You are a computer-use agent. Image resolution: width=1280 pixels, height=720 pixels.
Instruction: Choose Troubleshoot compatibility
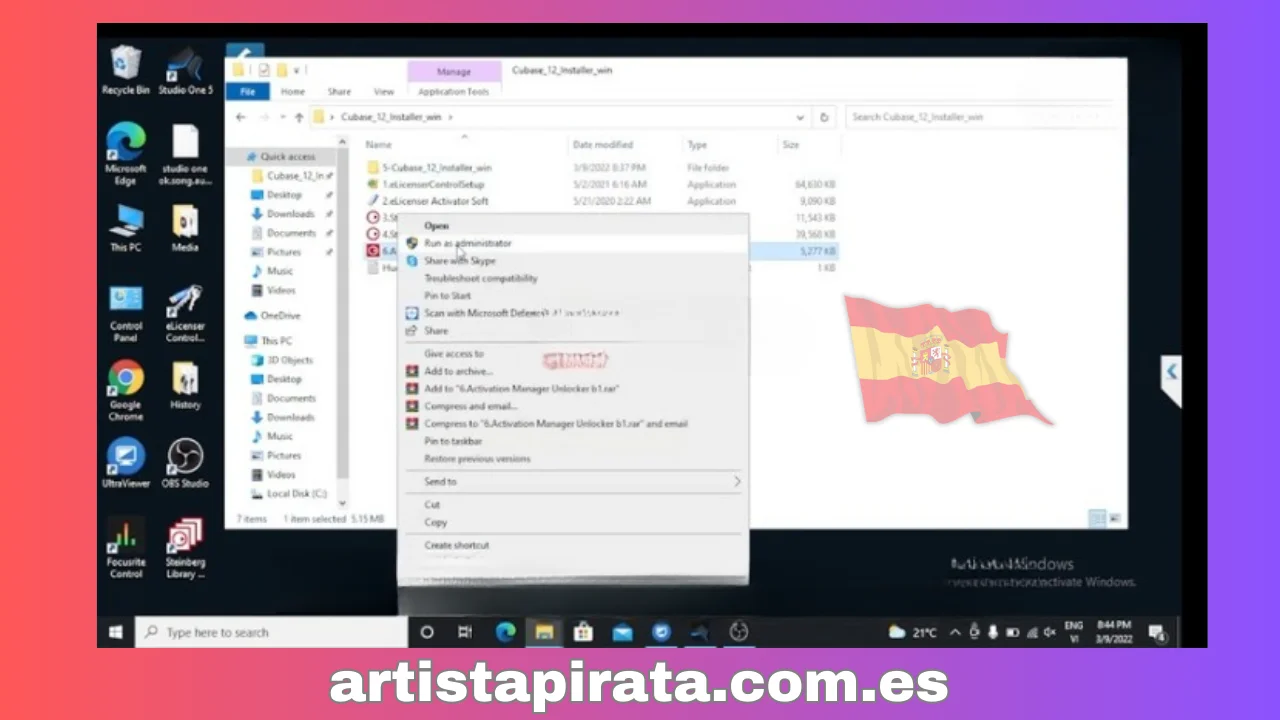[x=572, y=278]
